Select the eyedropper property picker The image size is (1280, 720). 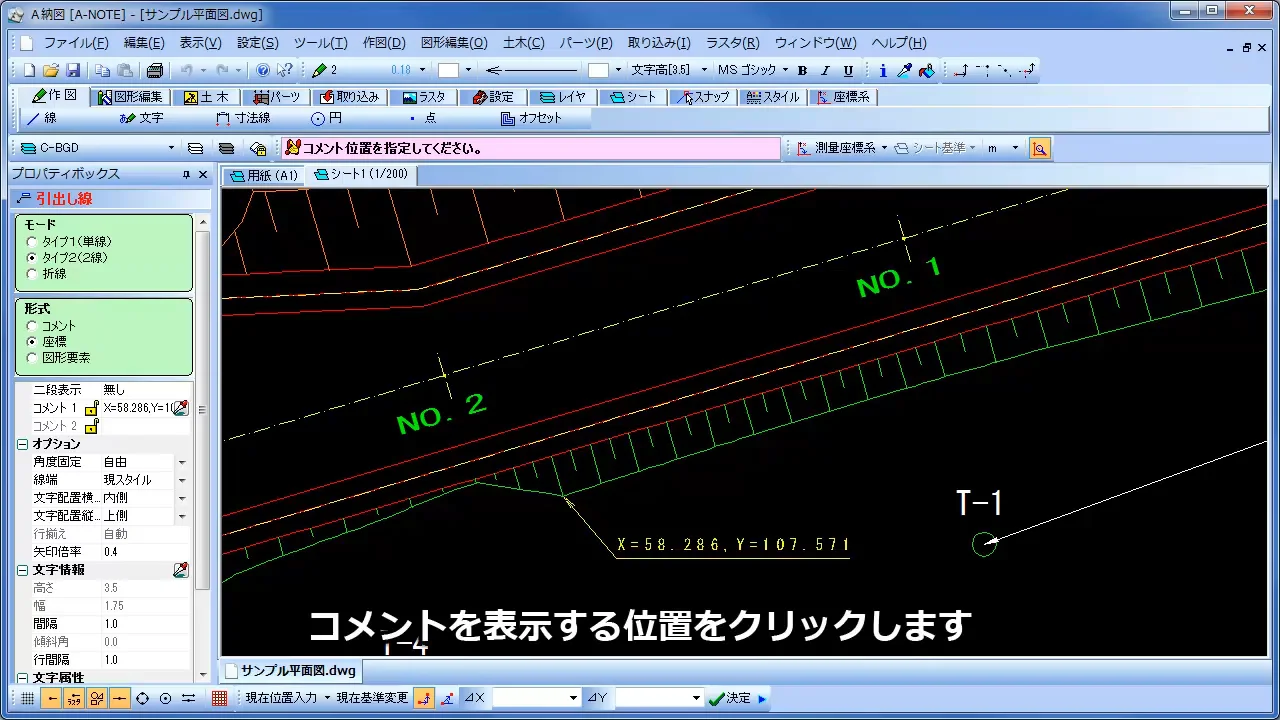click(904, 70)
